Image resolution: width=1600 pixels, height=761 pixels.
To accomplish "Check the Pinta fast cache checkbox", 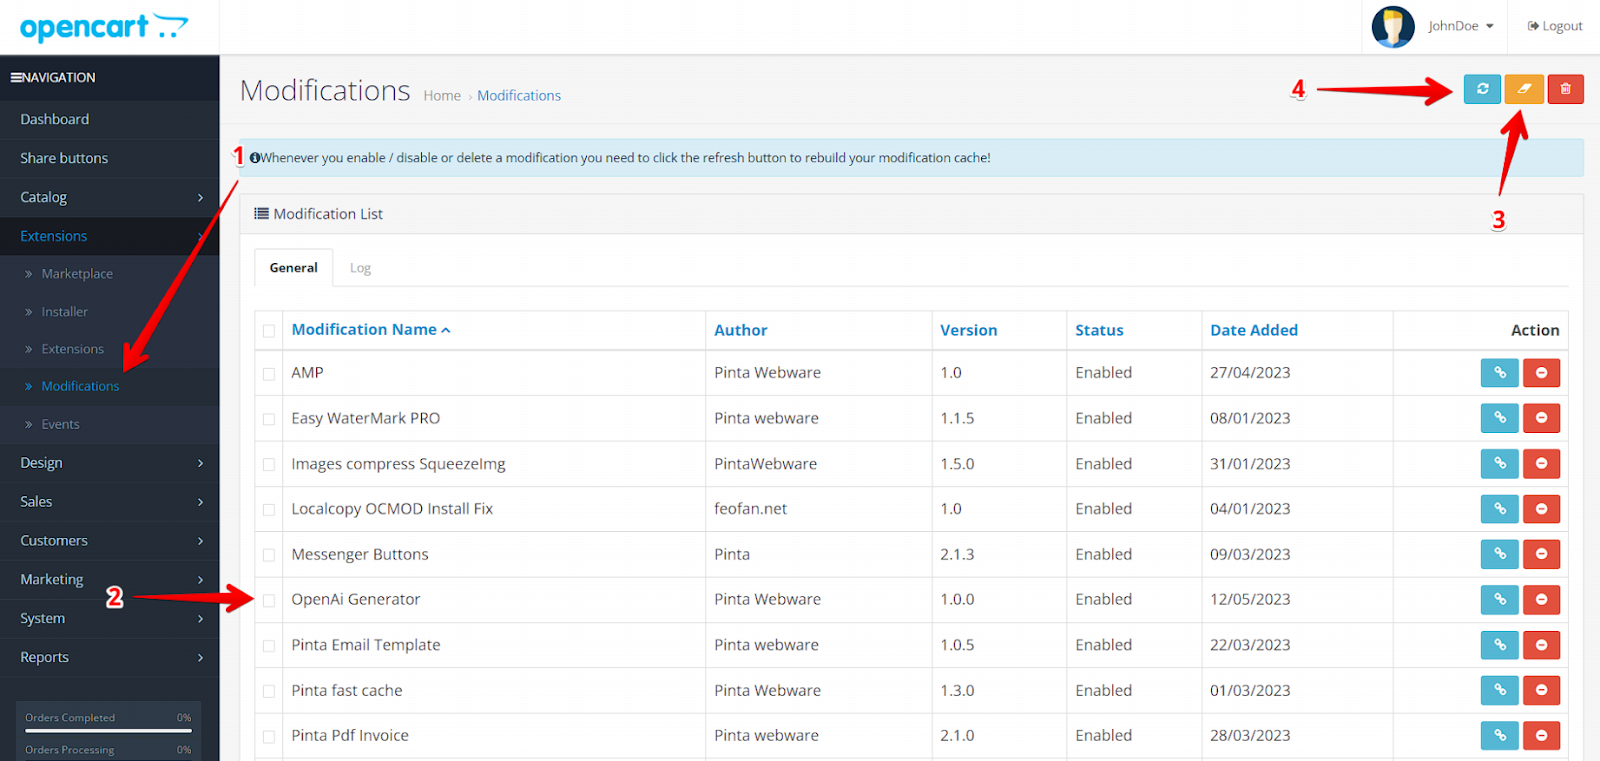I will pos(269,691).
